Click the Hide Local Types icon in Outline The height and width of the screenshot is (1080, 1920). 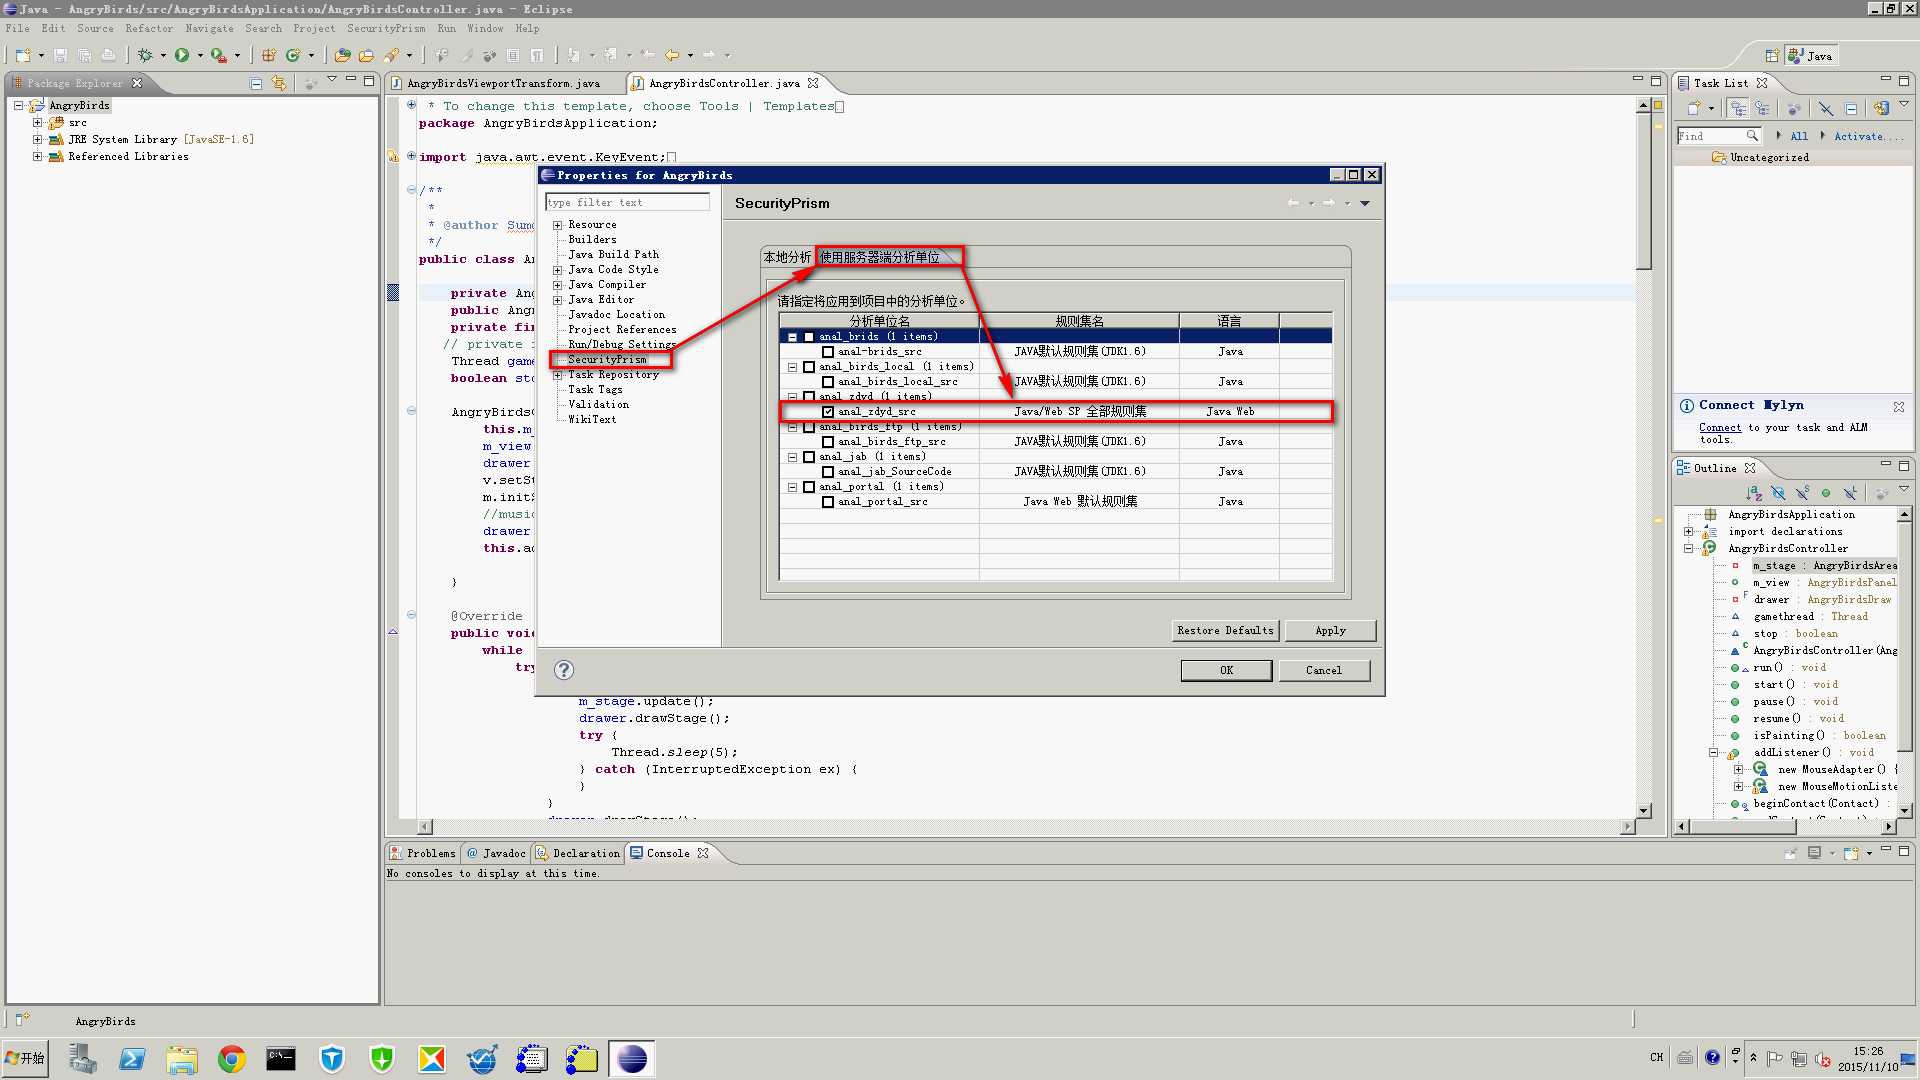(x=1850, y=493)
